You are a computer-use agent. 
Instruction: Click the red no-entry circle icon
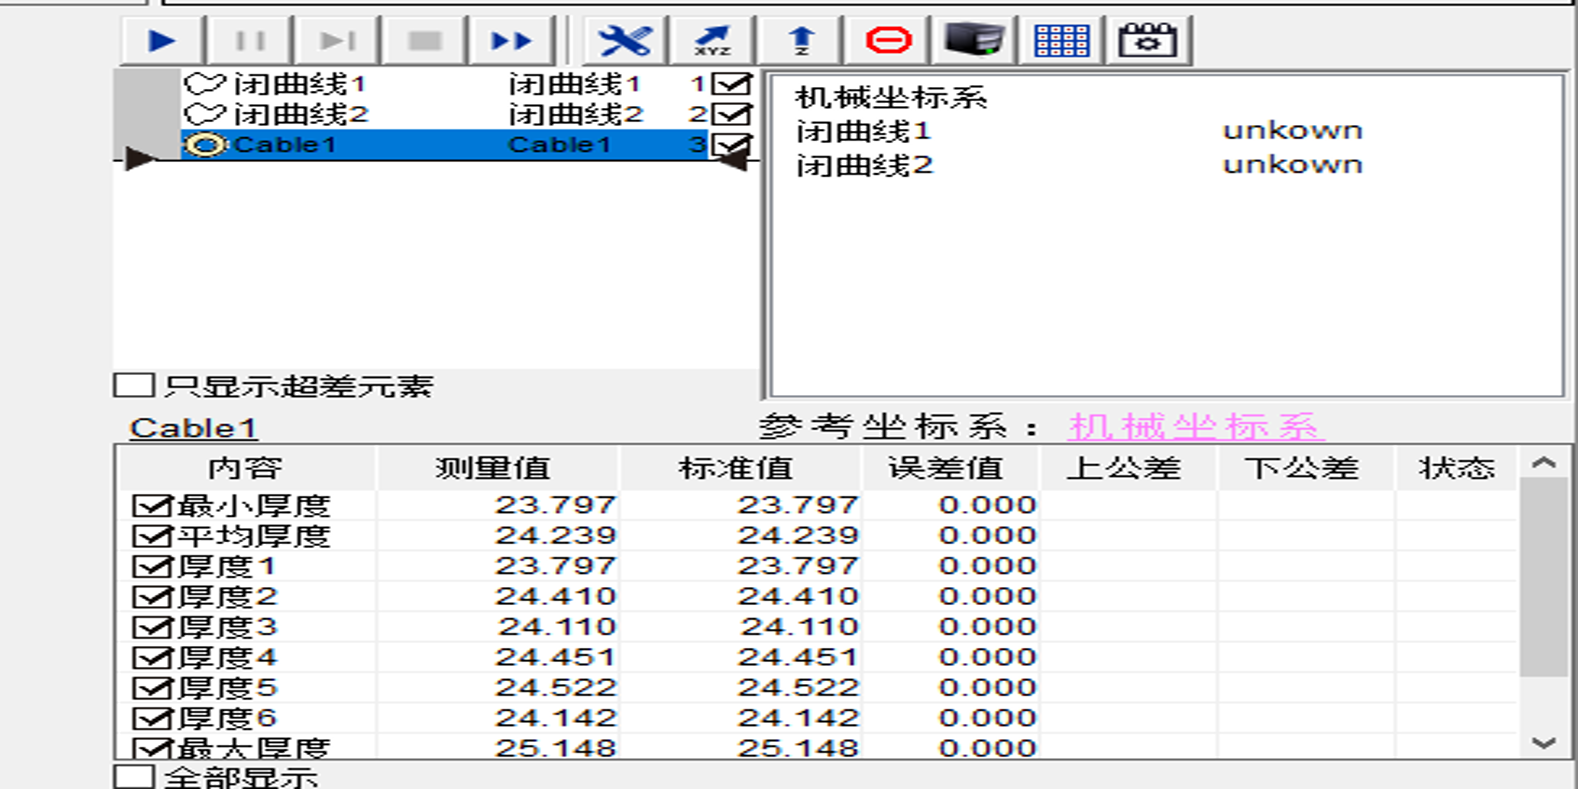tap(888, 41)
